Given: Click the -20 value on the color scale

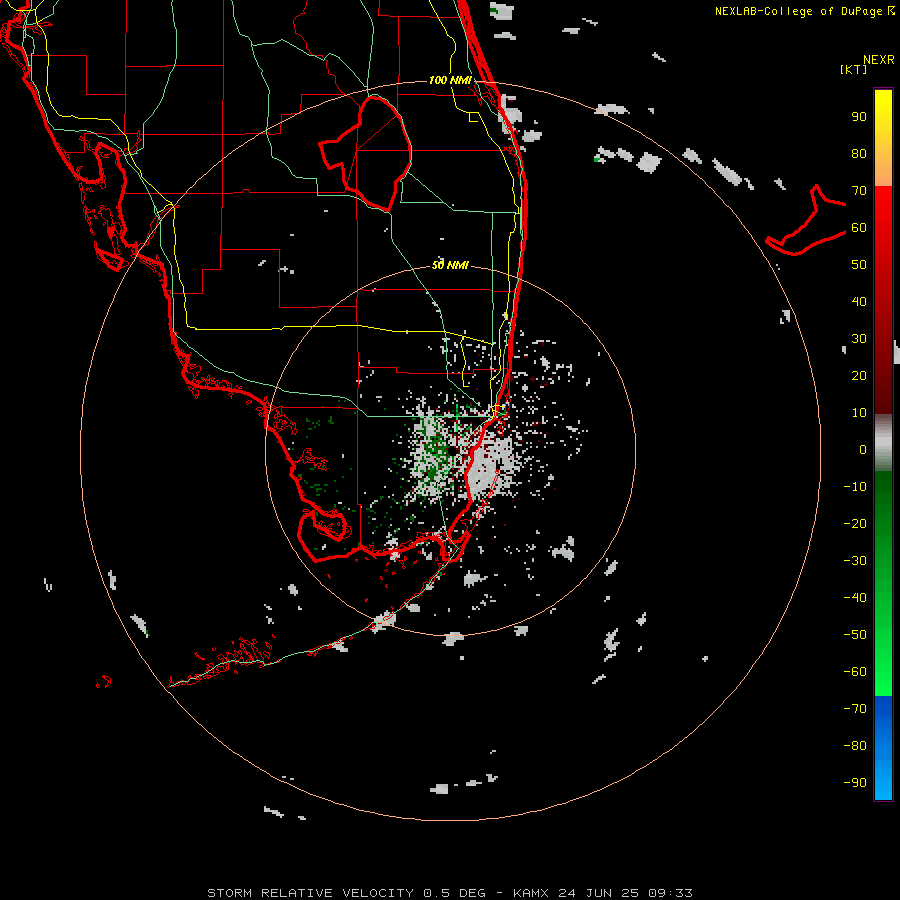Looking at the screenshot, I should 855,523.
